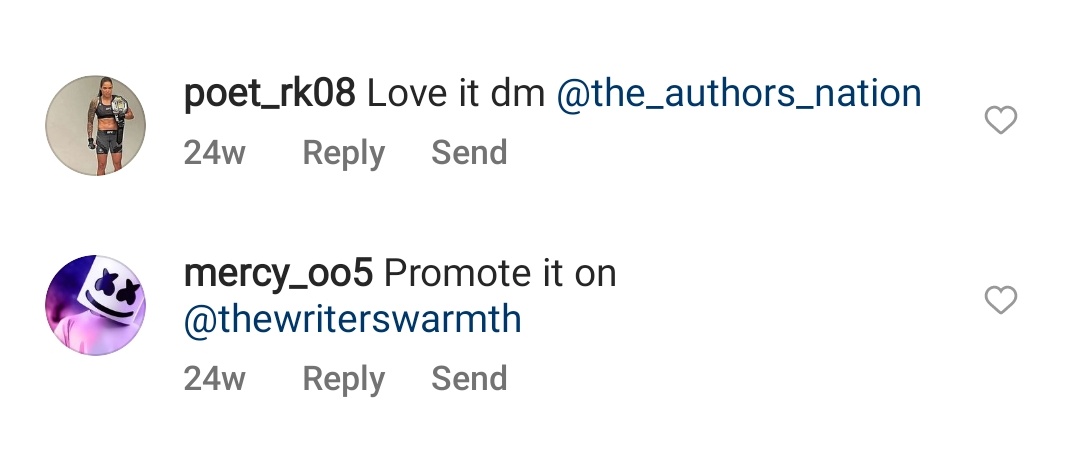
Task: Select the "Promote it on" comment text
Action: [x=500, y=274]
